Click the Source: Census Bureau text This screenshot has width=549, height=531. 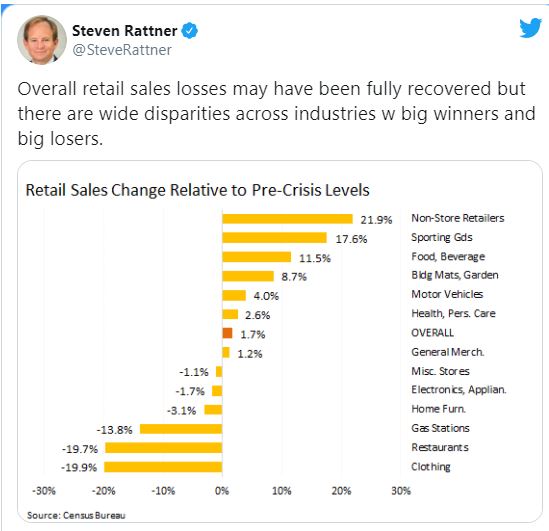pyautogui.click(x=76, y=515)
